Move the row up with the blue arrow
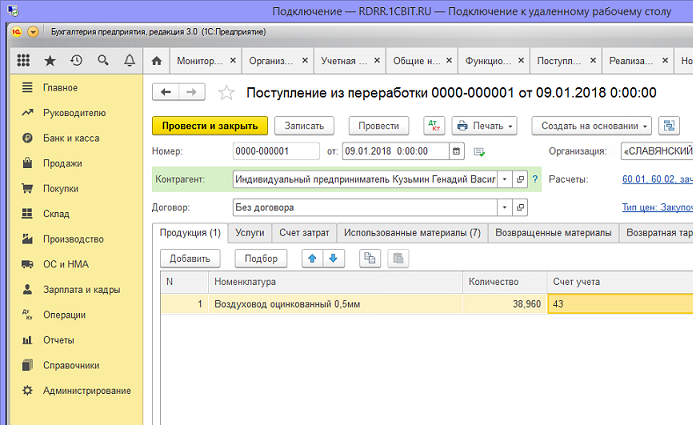693x425 pixels. pos(310,258)
